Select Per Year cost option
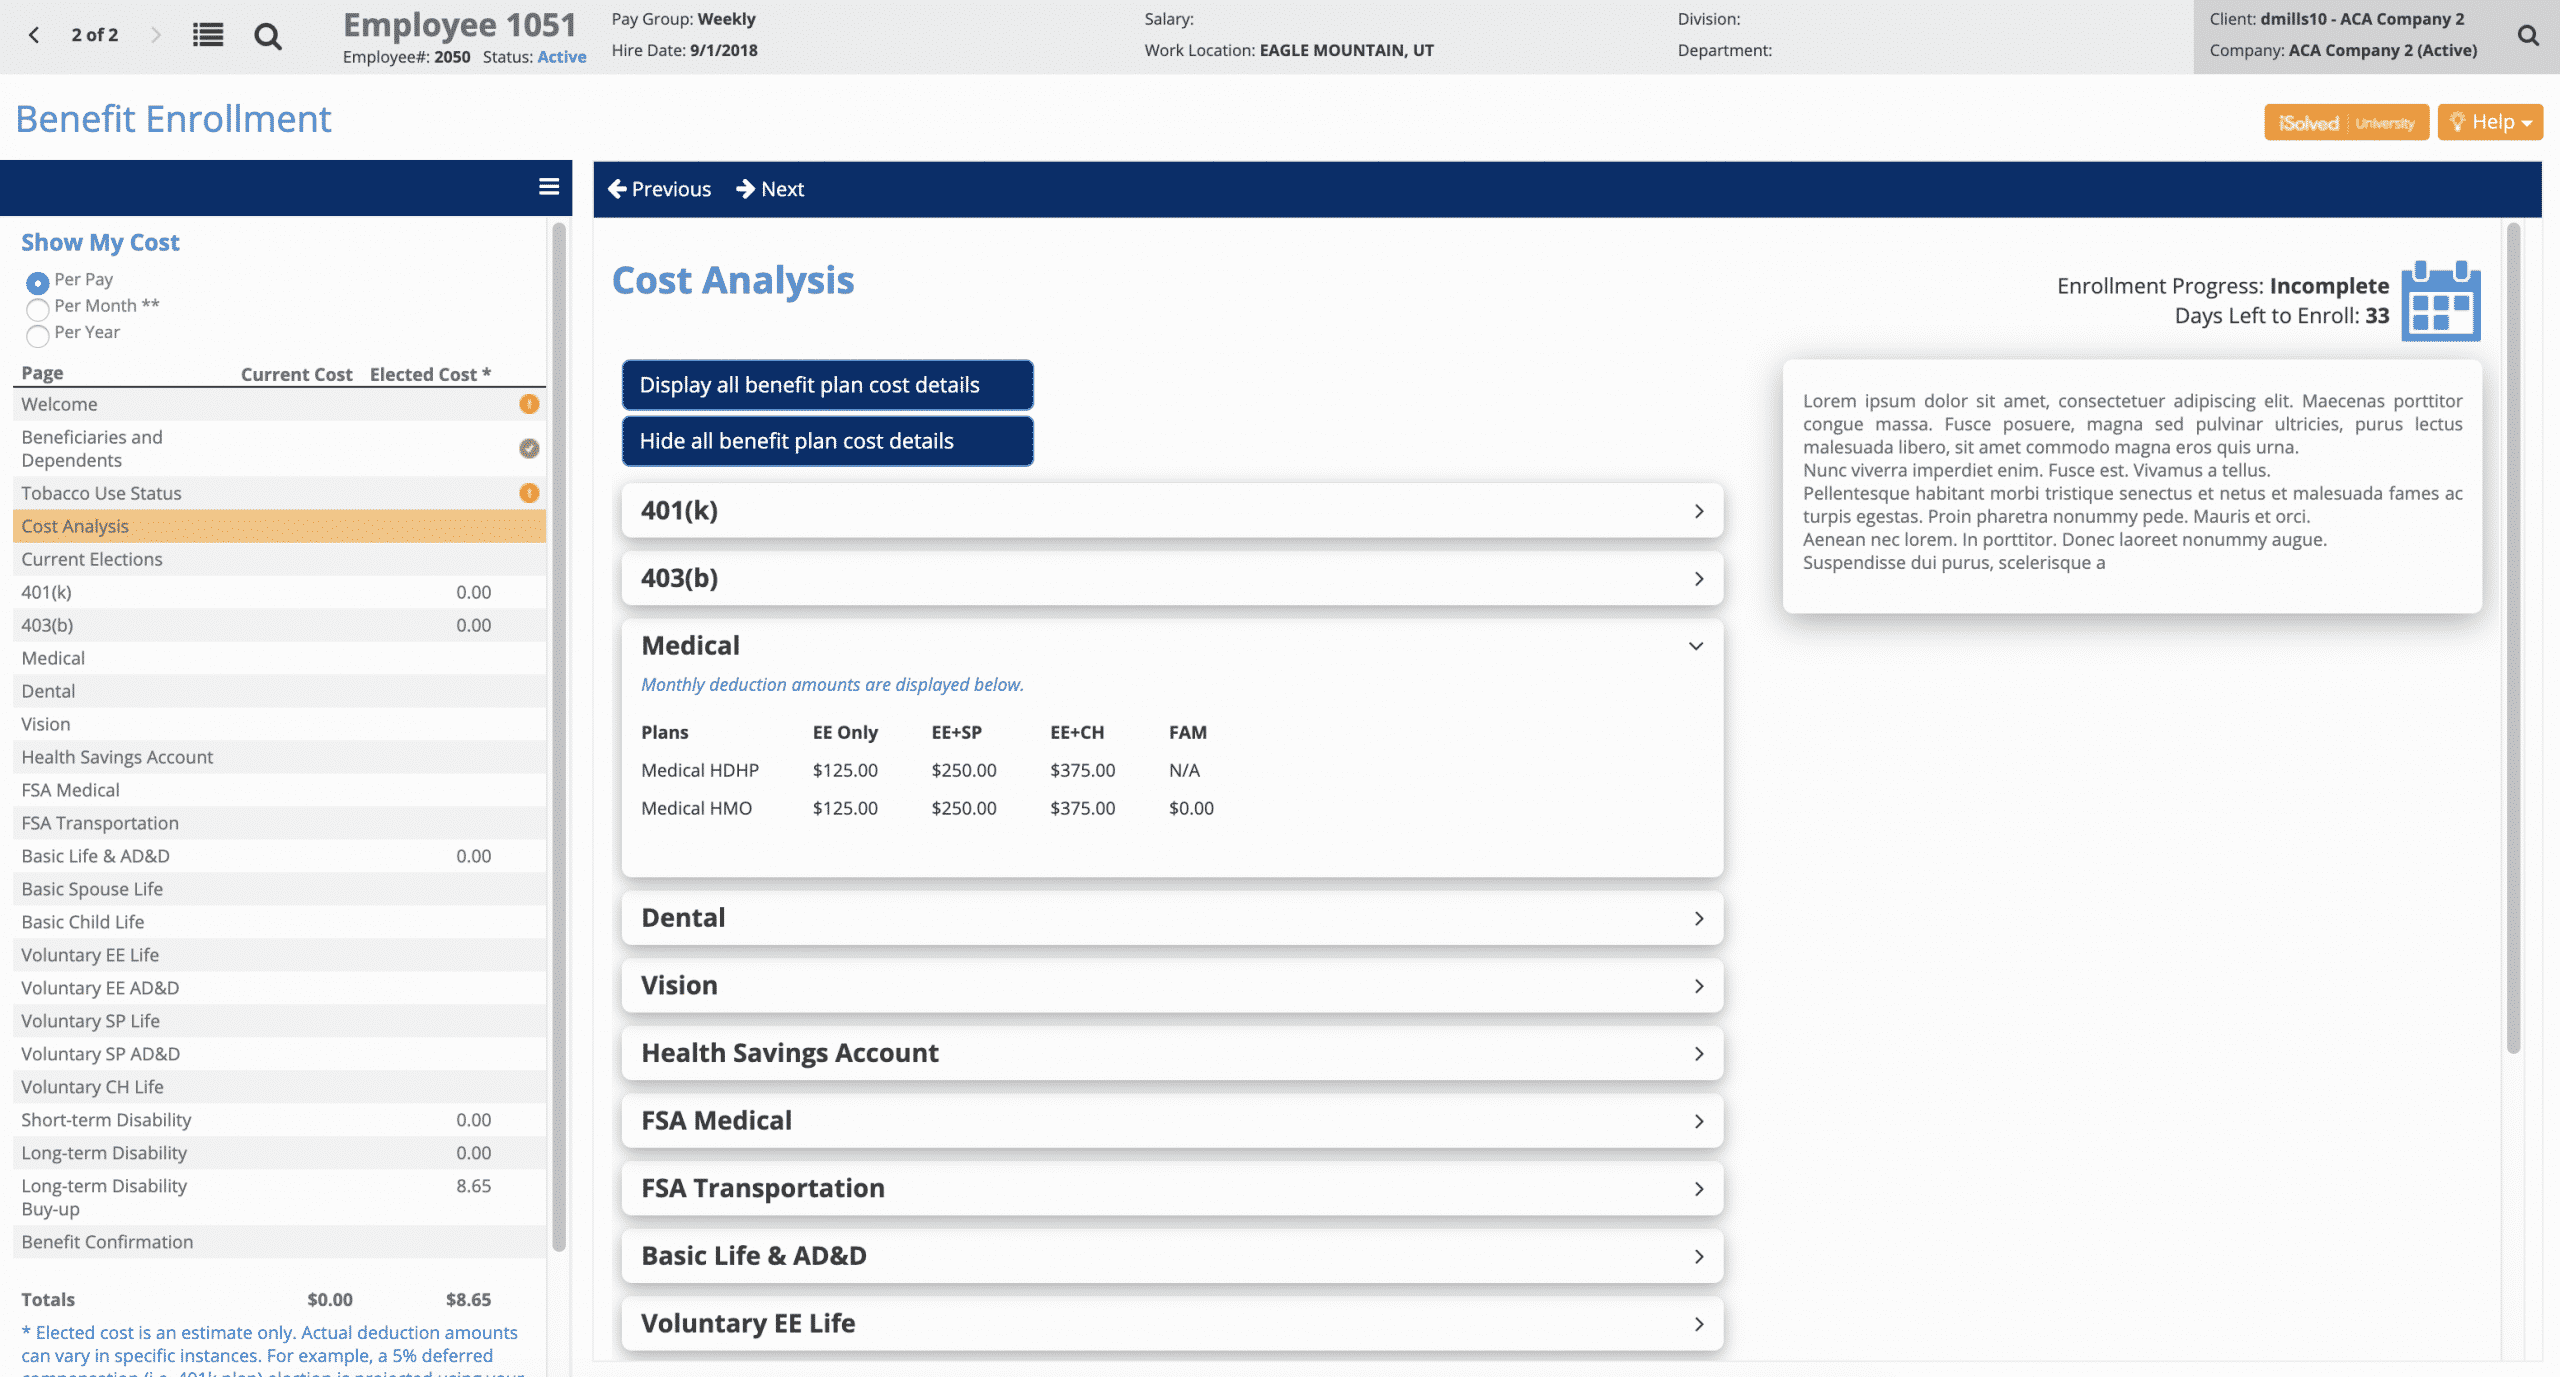 38,335
